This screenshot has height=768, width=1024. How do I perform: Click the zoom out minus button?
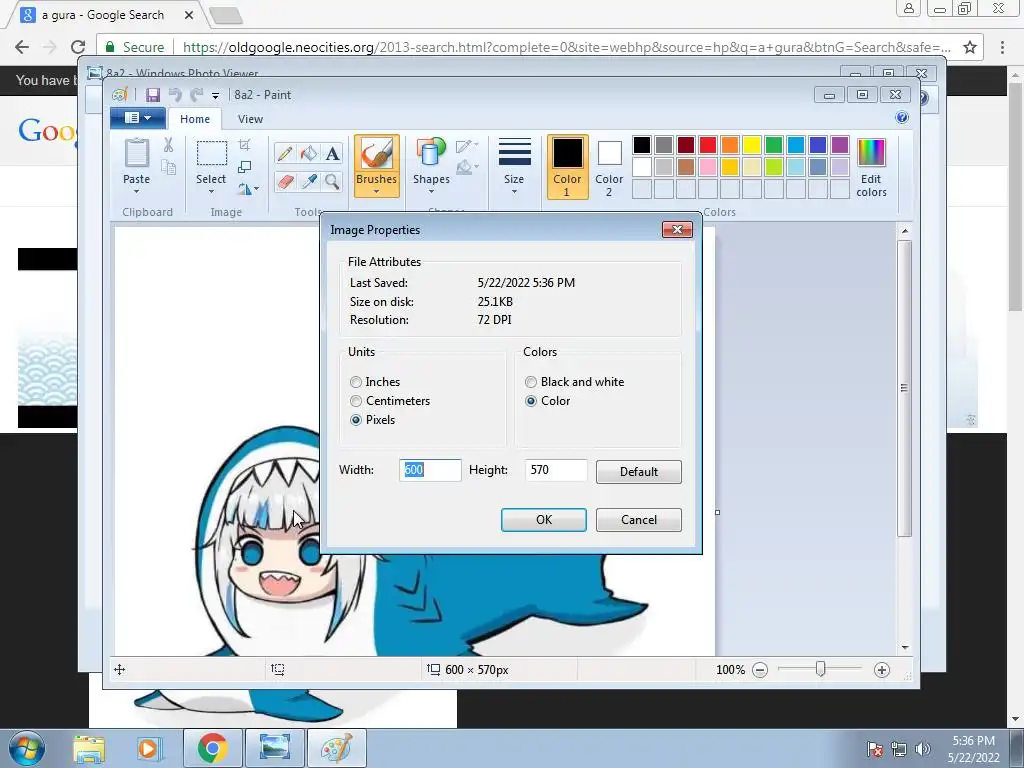(x=760, y=670)
